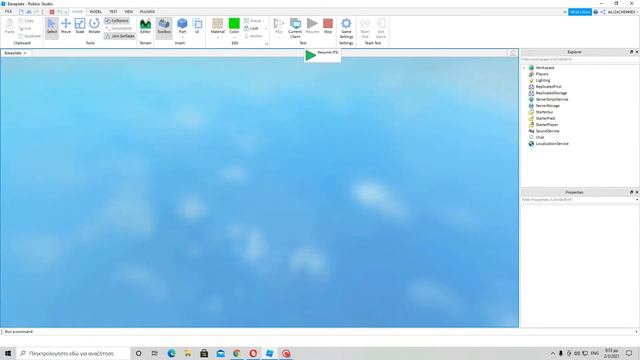
Task: Switch to the PLUGINS ribbon tab
Action: 147,12
